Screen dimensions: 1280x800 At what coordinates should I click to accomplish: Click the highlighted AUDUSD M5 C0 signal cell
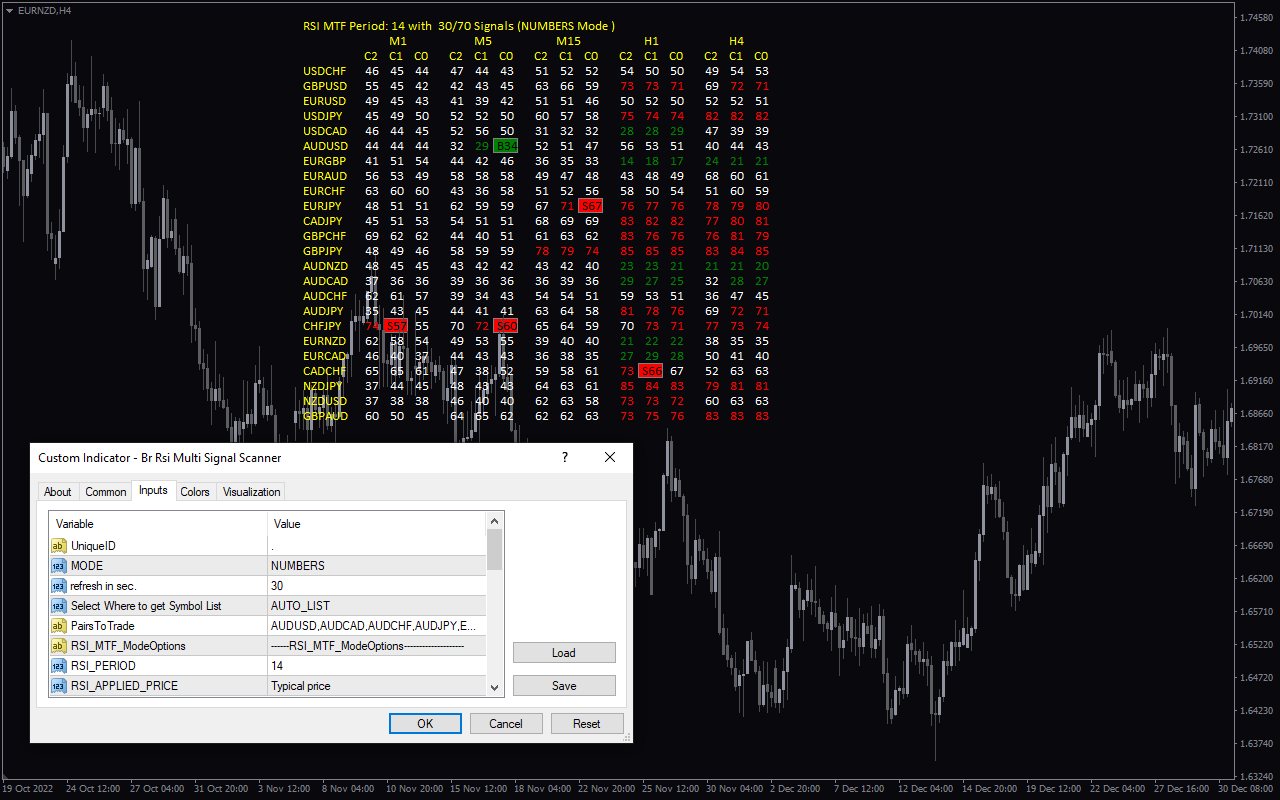506,146
